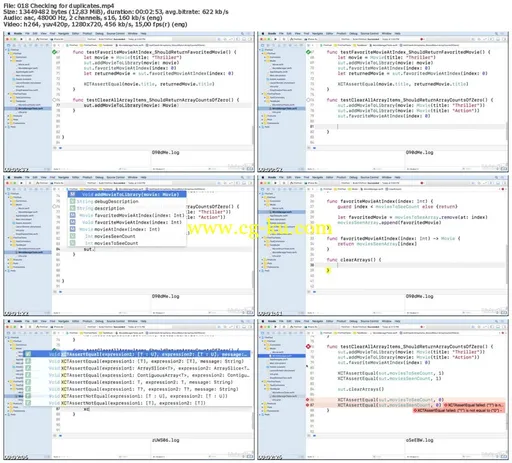512x463 pixels.
Task: Click the icon beside the highlighted XCTAssertEqual completion row
Action: [28, 354]
